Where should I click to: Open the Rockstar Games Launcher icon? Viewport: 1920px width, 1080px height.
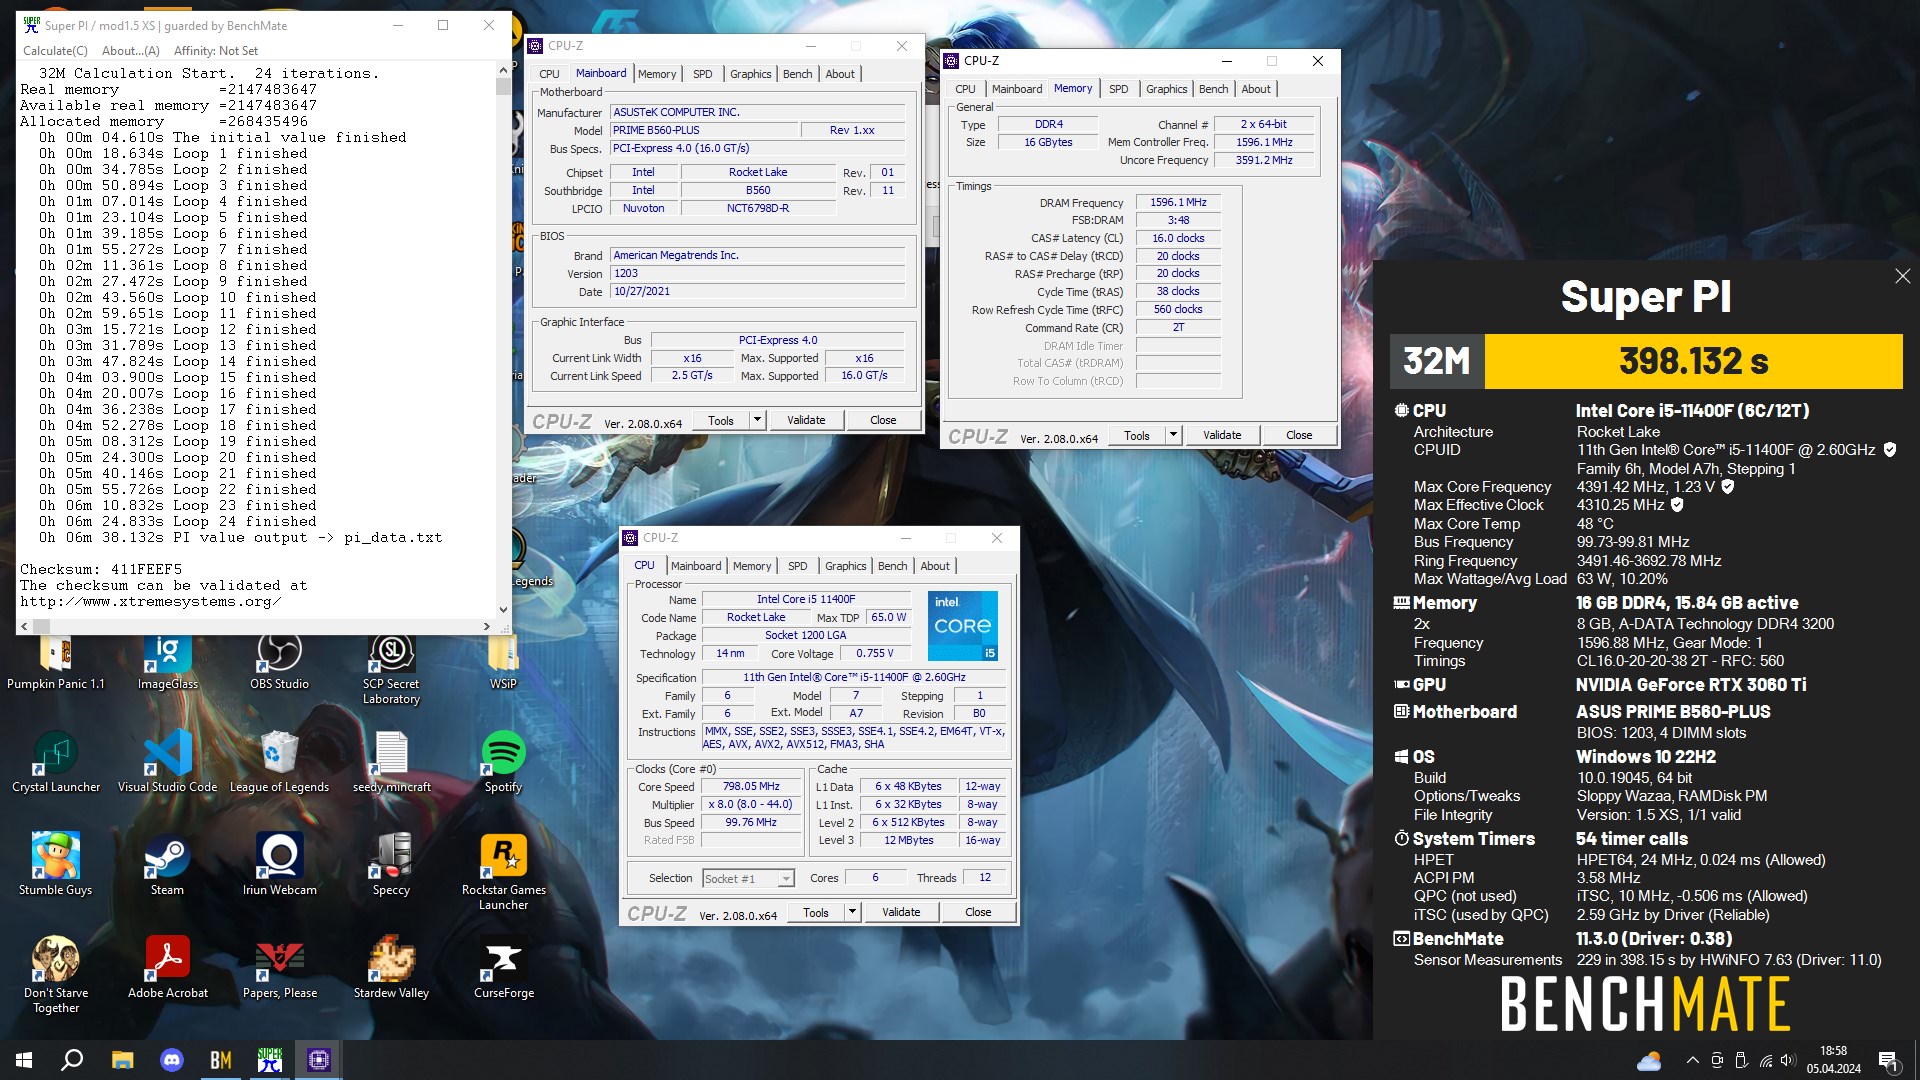(503, 872)
